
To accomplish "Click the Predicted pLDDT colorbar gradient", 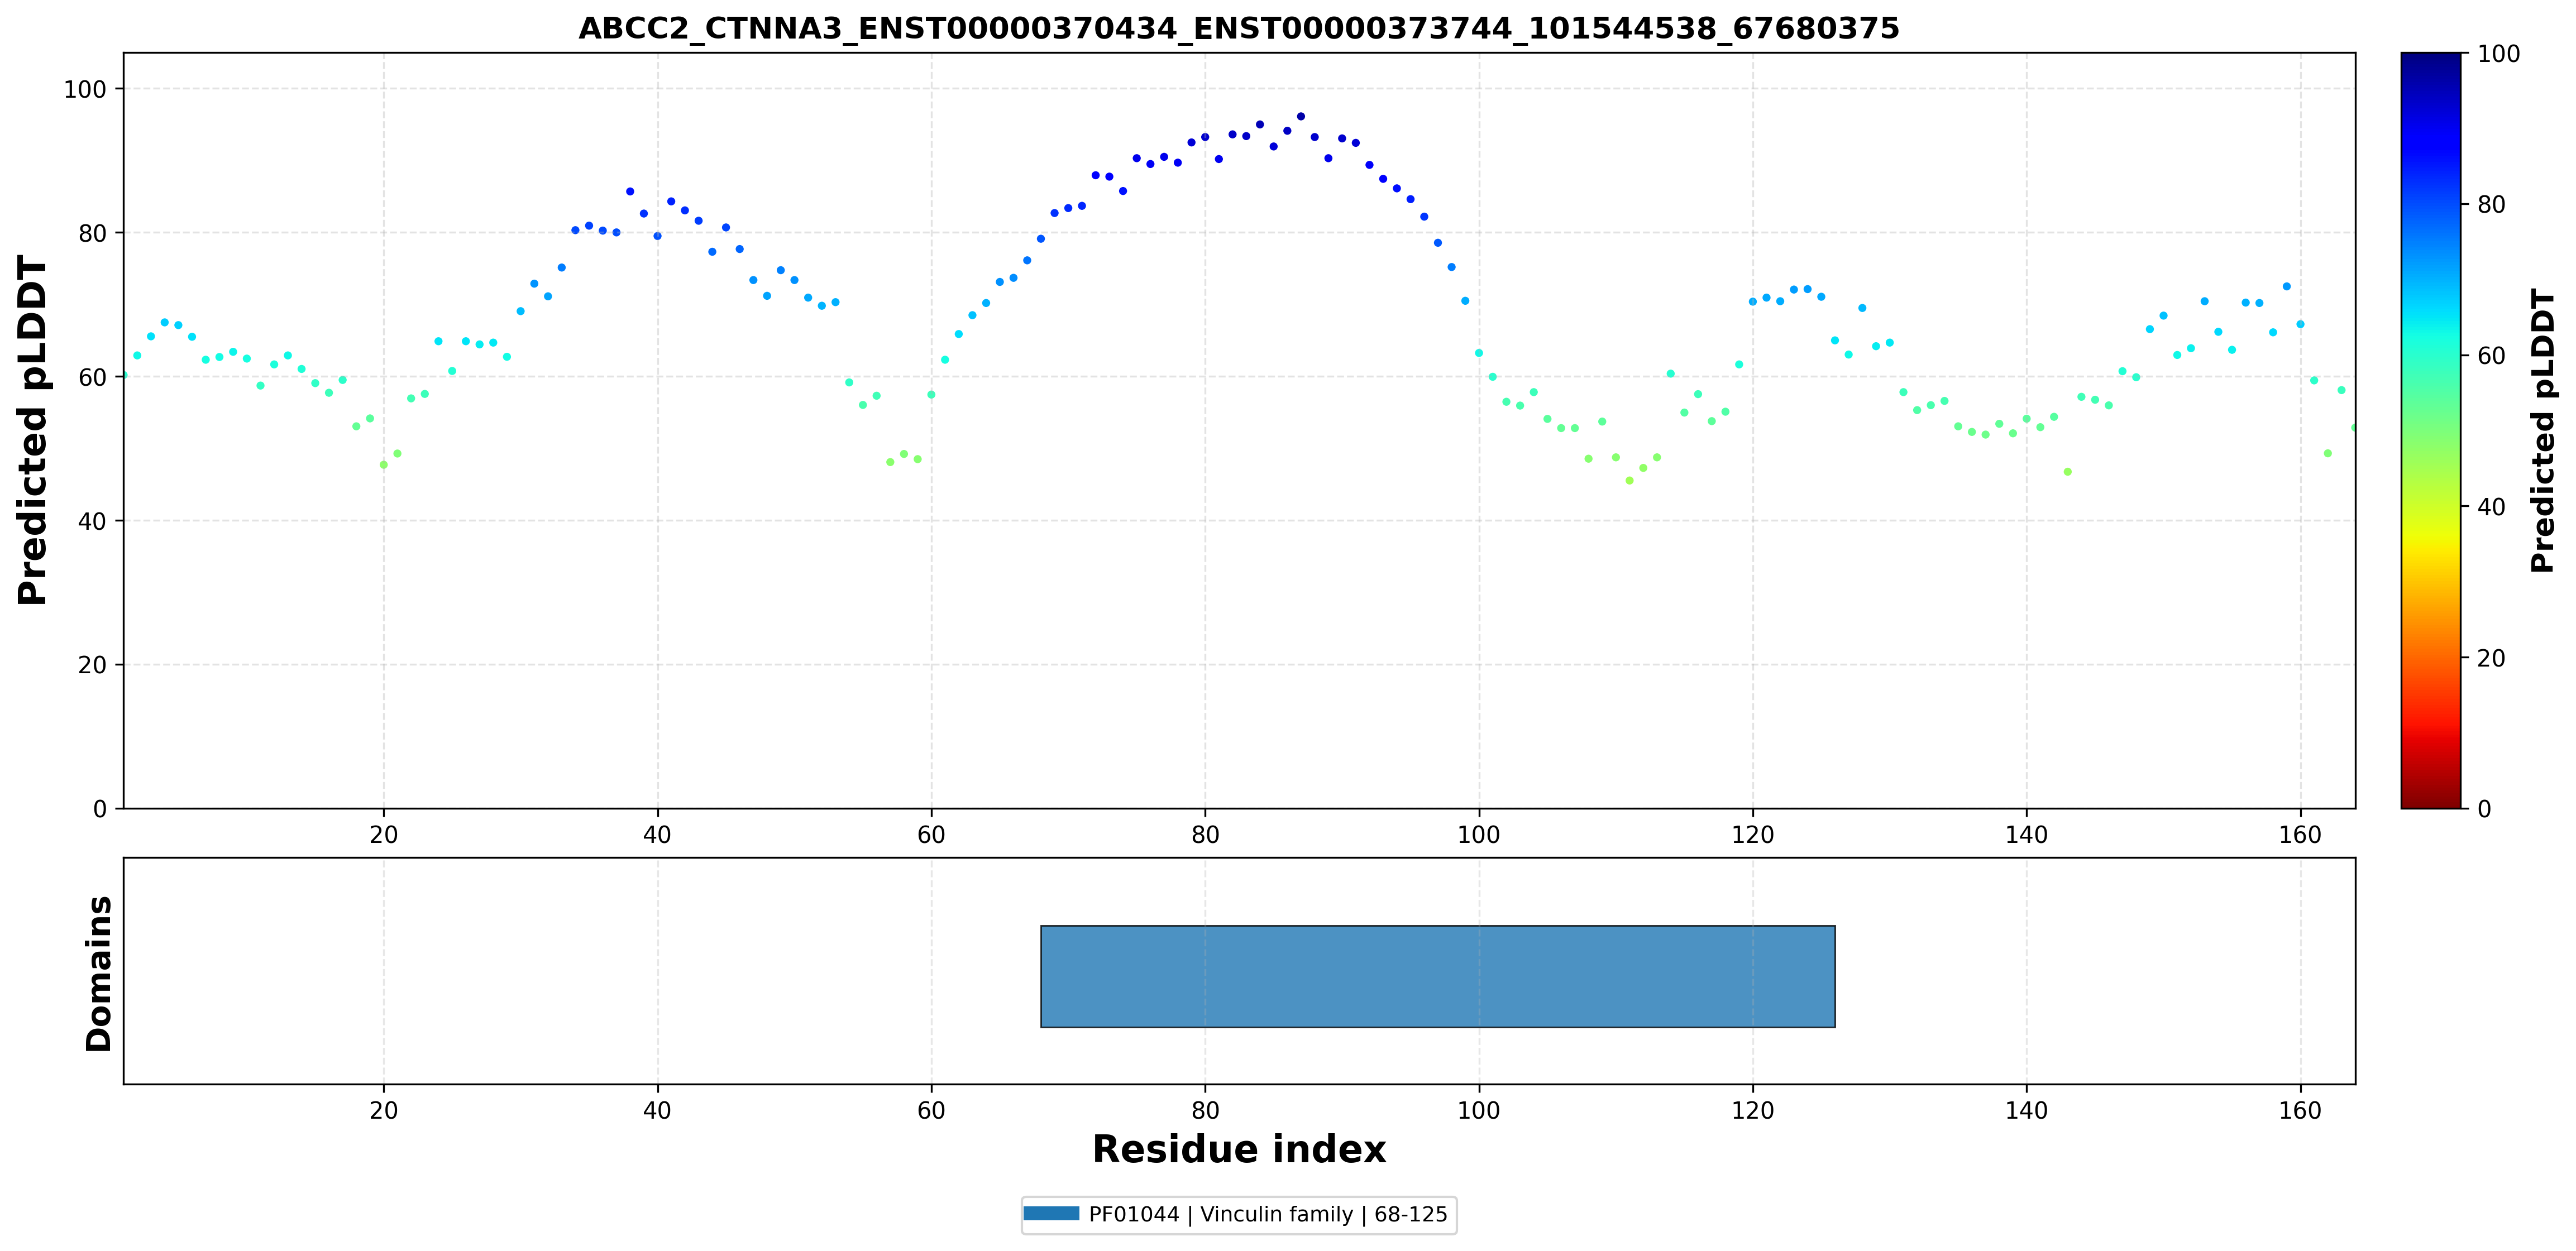I will coord(2430,430).
